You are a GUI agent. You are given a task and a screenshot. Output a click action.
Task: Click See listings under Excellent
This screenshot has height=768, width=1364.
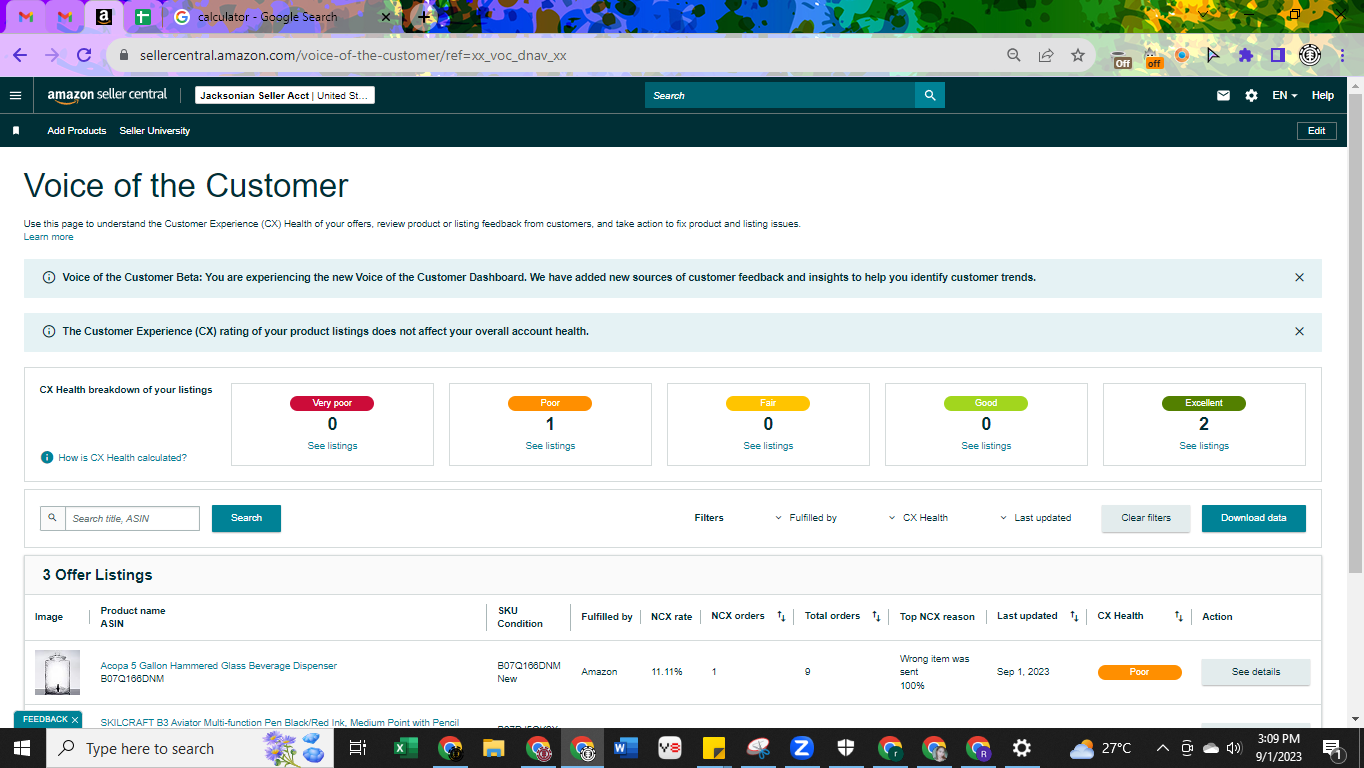[x=1205, y=446]
